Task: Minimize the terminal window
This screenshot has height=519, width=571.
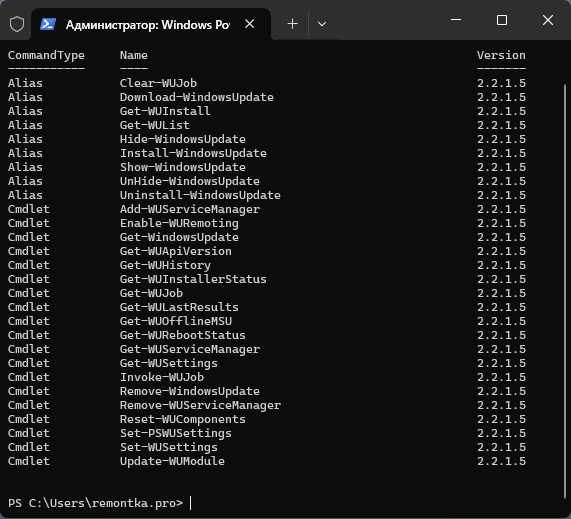Action: point(456,20)
